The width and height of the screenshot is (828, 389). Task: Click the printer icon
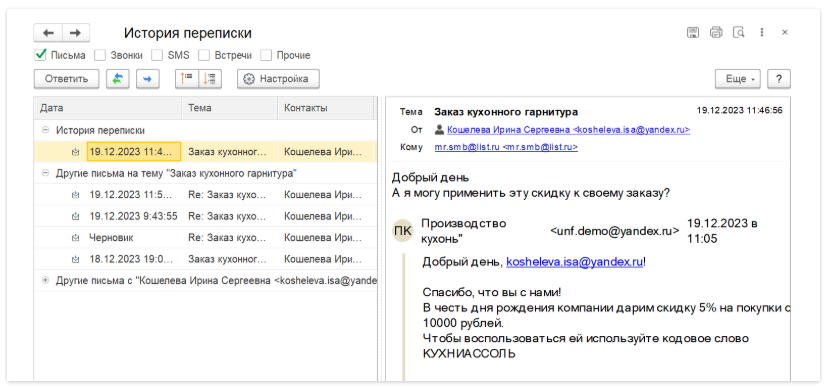716,32
